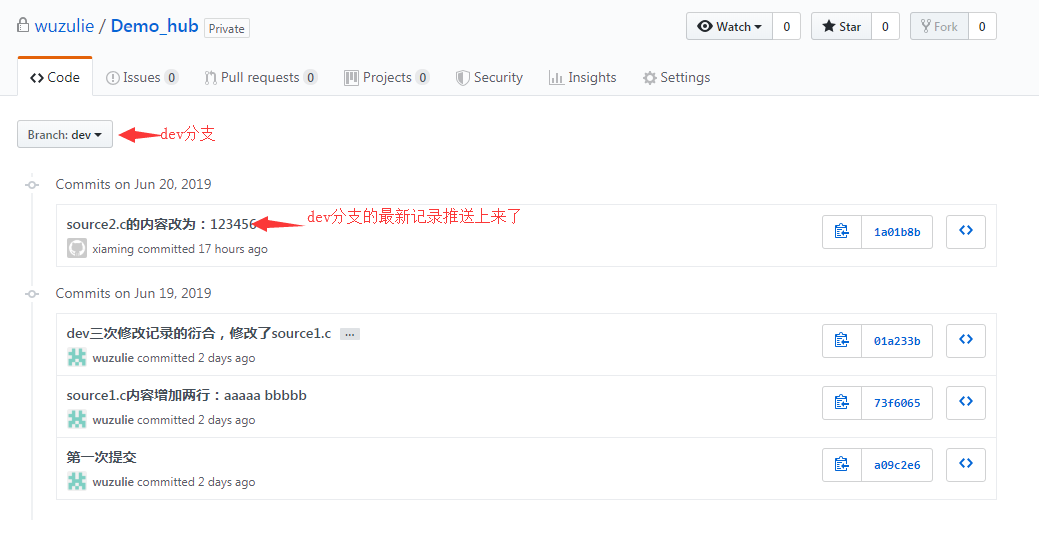Browse repository at commit 01a233b

(965, 341)
